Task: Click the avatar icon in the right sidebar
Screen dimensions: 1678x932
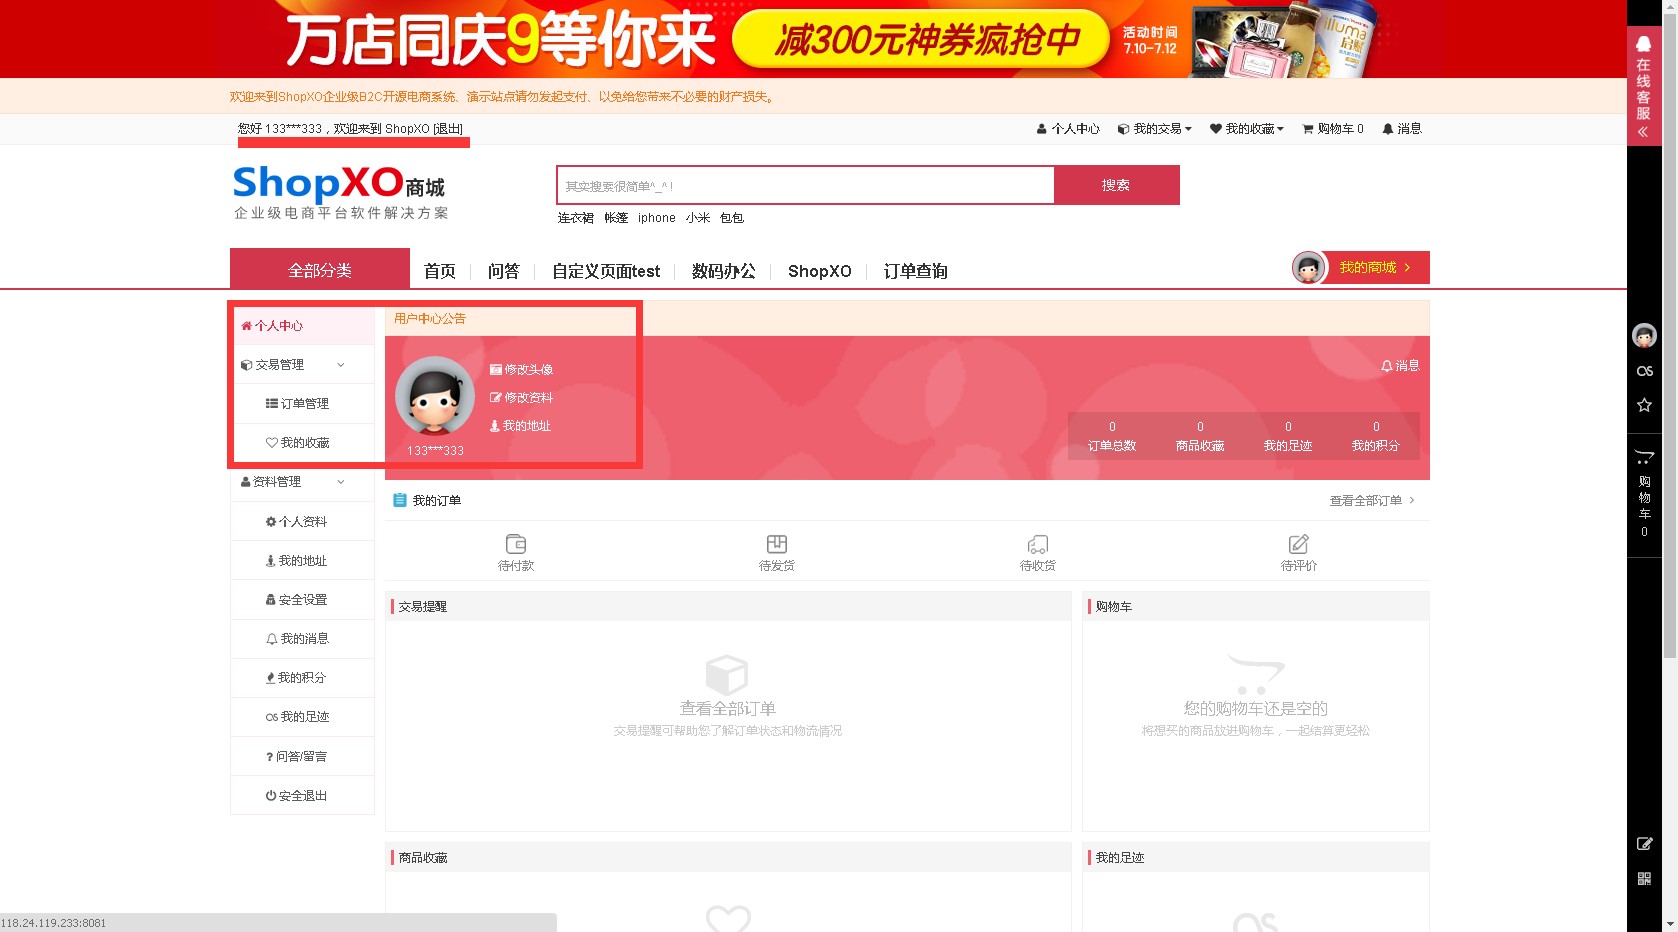Action: (1644, 336)
